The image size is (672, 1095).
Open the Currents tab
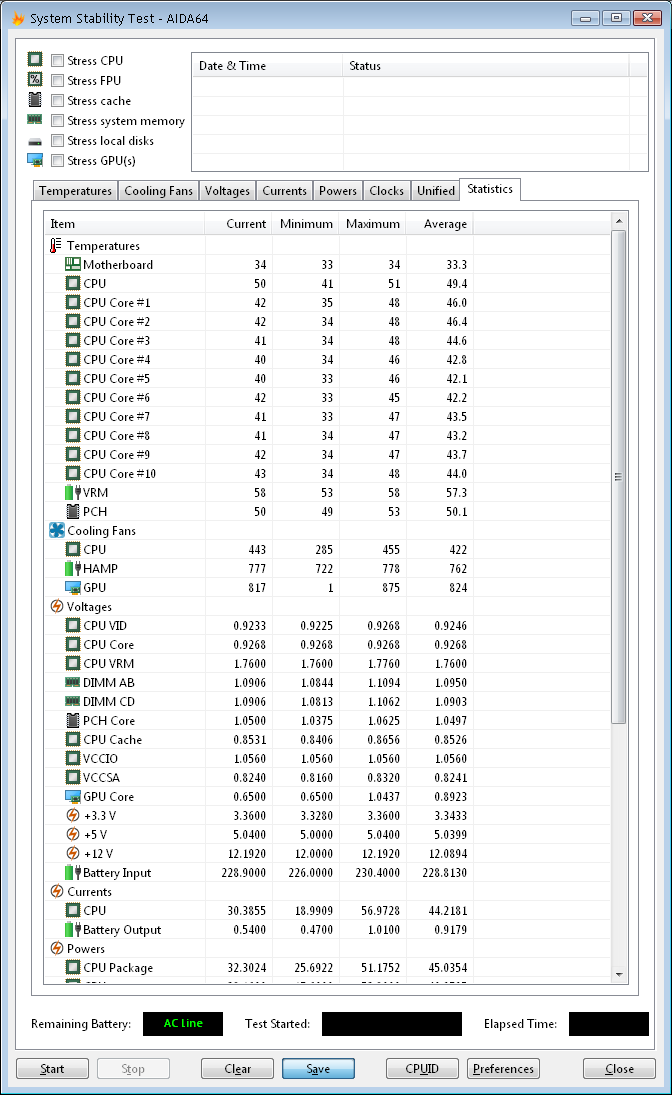click(284, 191)
